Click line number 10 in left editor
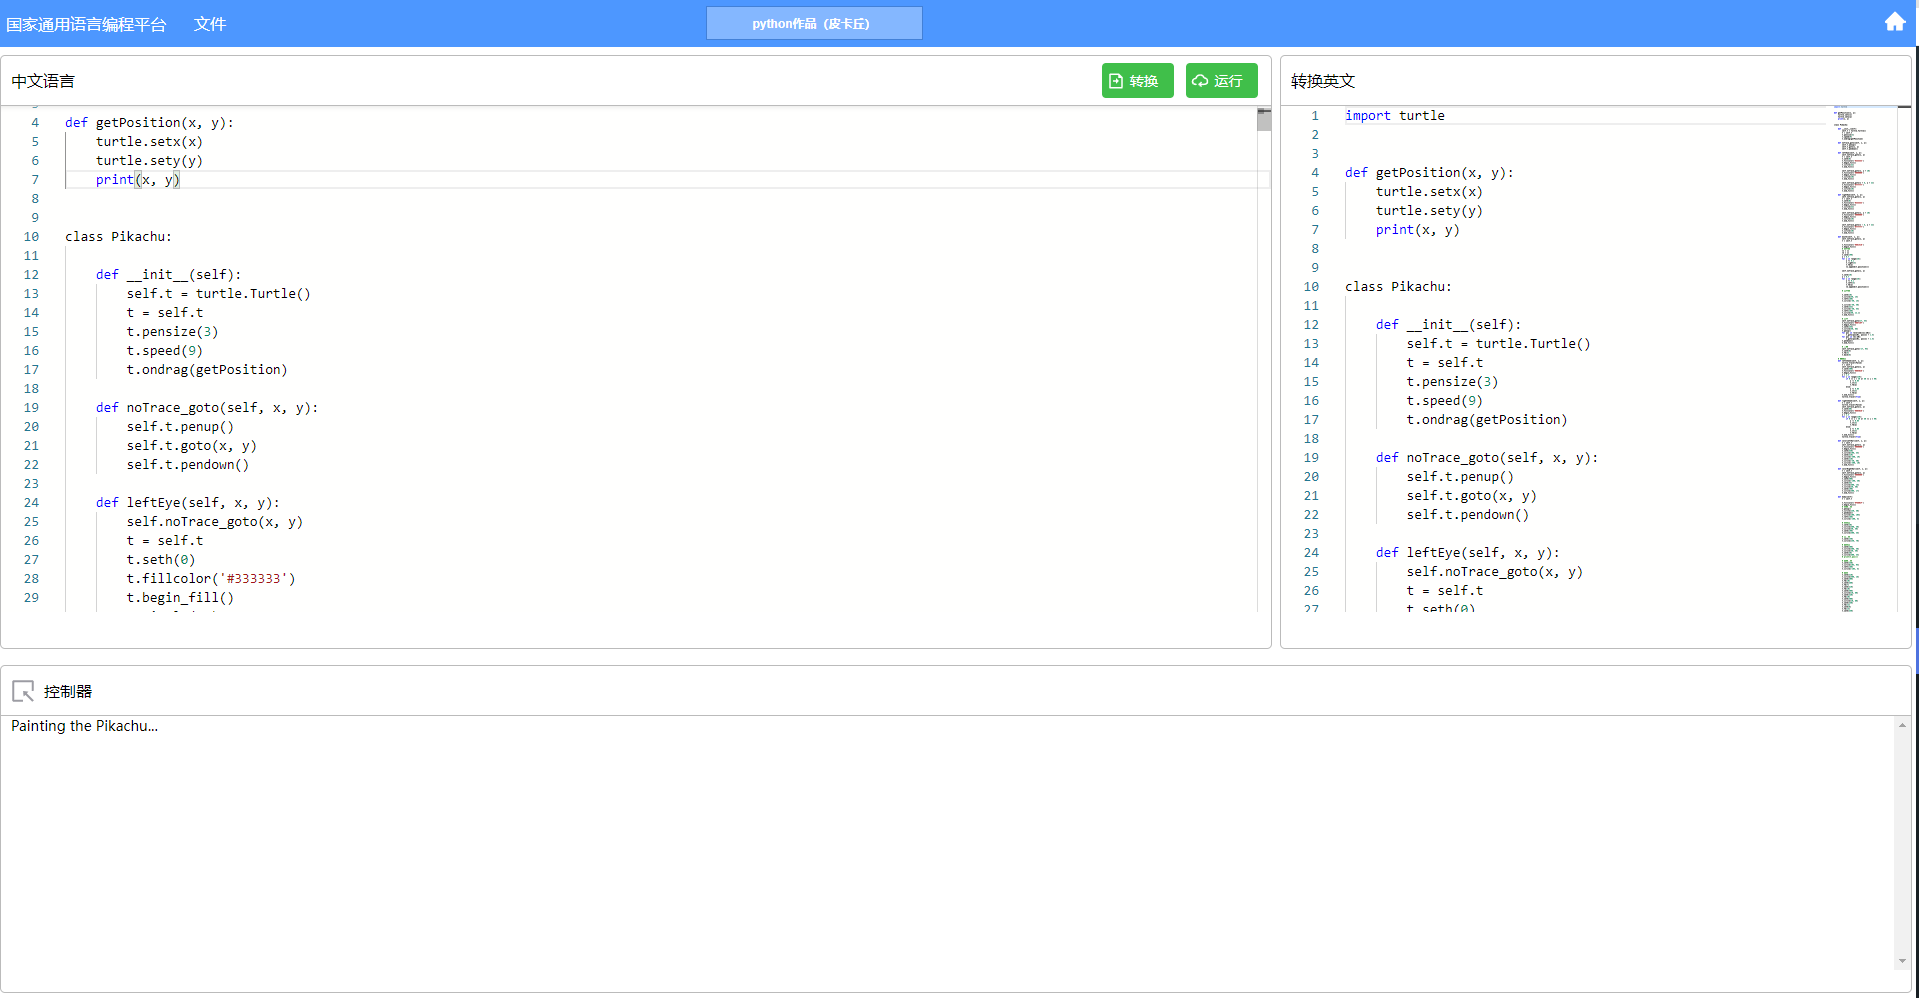1919x998 pixels. click(x=32, y=237)
